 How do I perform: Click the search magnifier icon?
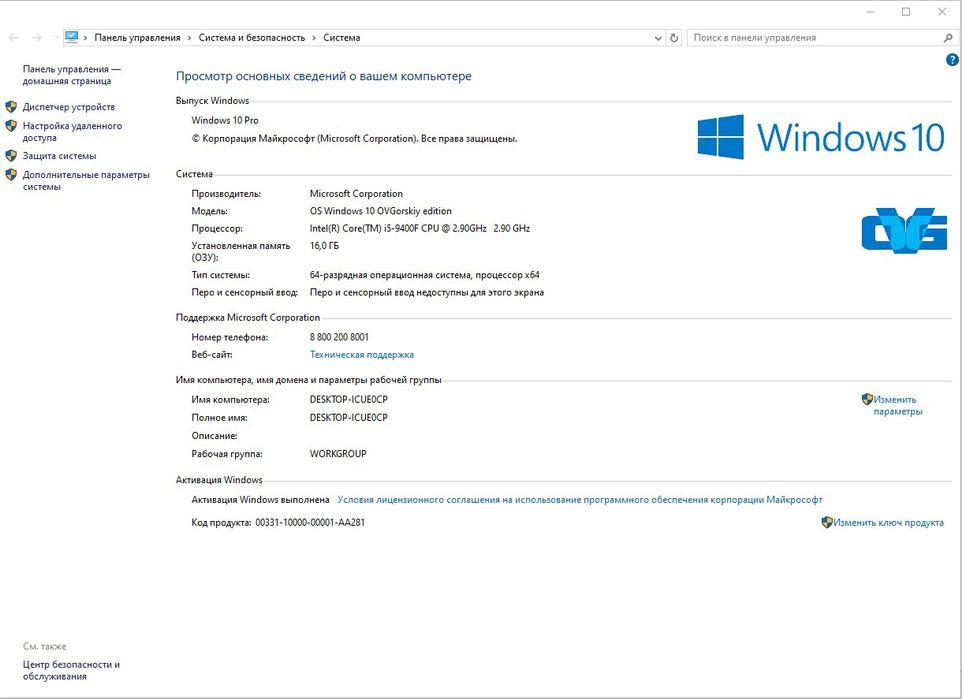pyautogui.click(x=948, y=38)
